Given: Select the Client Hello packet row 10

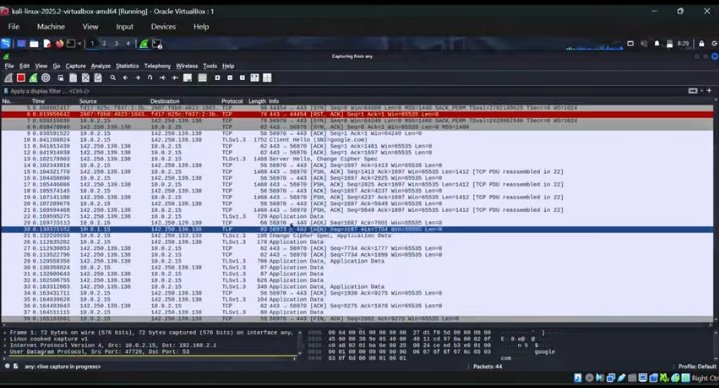Looking at the screenshot, I should coord(357,139).
